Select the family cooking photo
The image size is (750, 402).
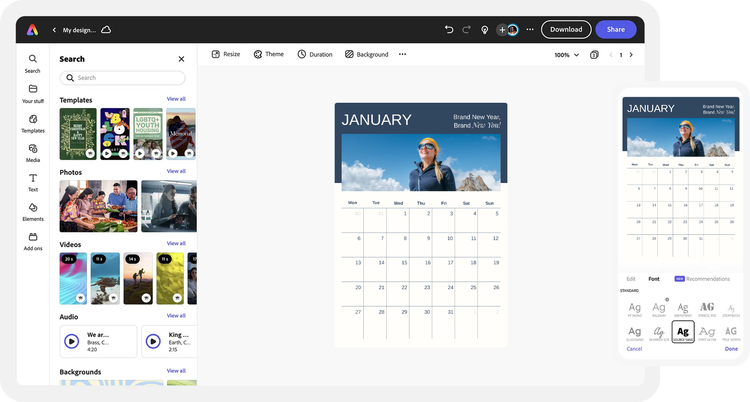pos(98,206)
